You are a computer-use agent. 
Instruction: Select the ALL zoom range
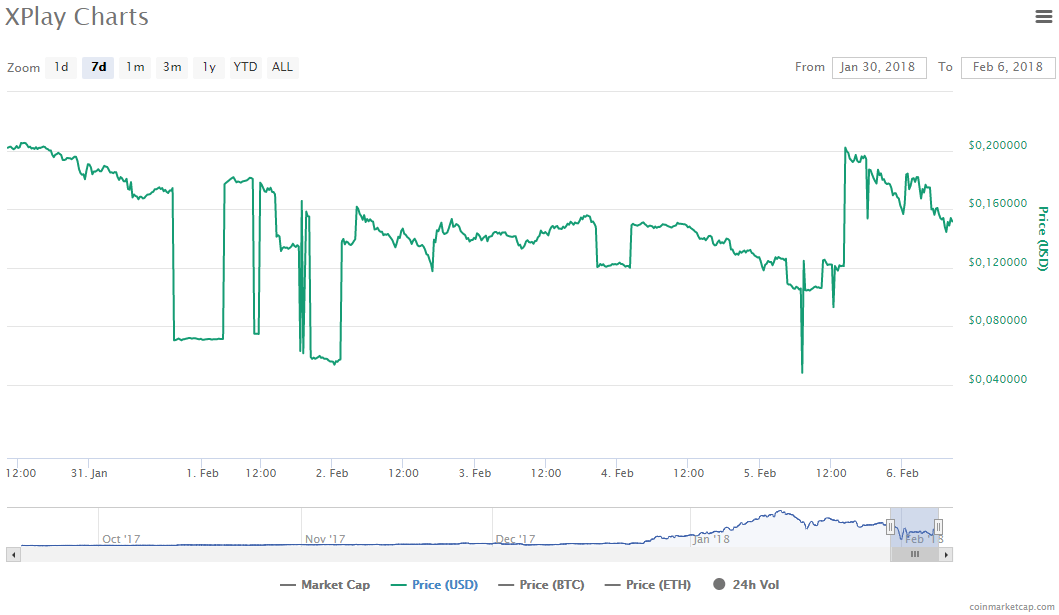282,67
